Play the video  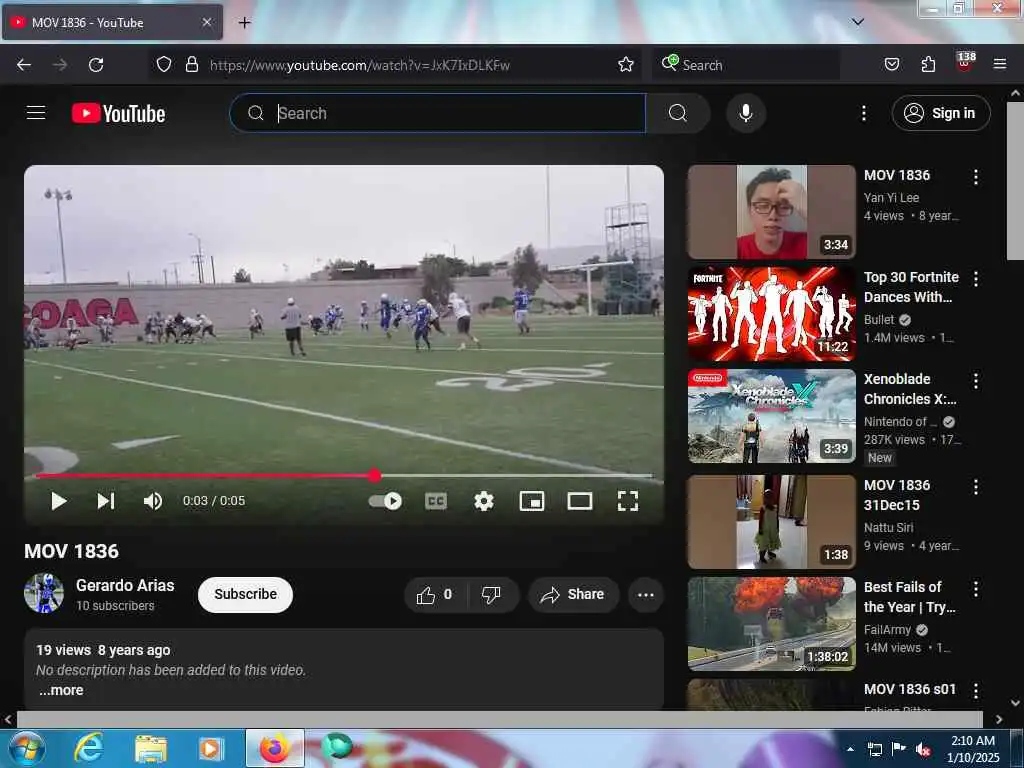pos(59,501)
